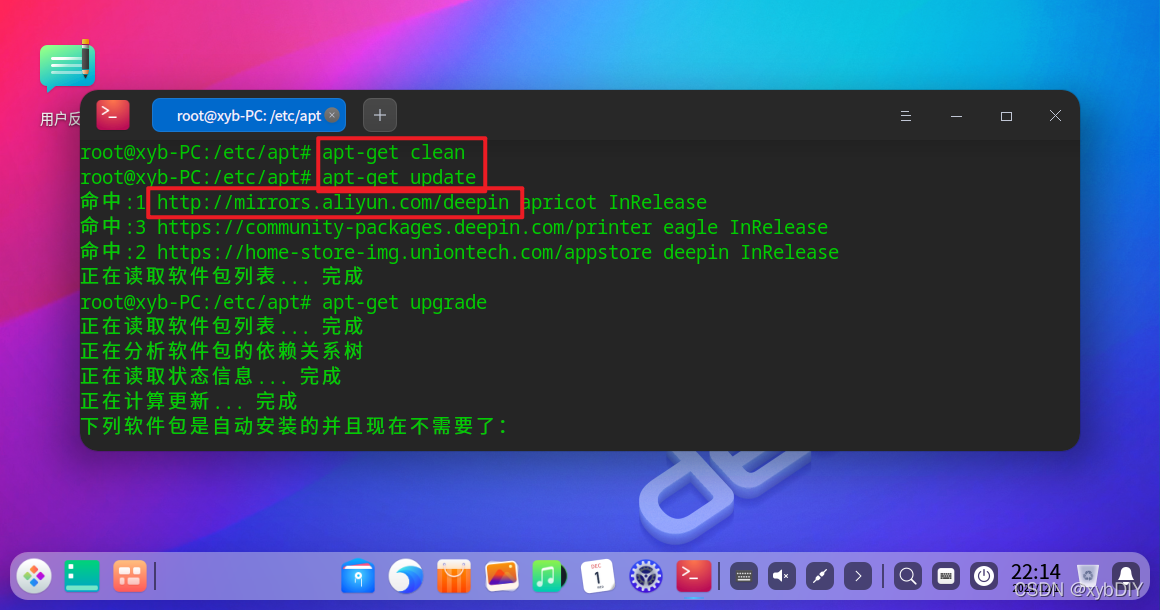The height and width of the screenshot is (610, 1160).
Task: Click the 22:14 clock in the dock
Action: [1036, 572]
